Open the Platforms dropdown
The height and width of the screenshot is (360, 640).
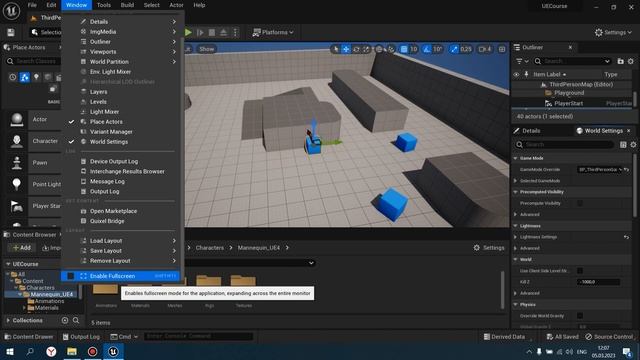273,32
